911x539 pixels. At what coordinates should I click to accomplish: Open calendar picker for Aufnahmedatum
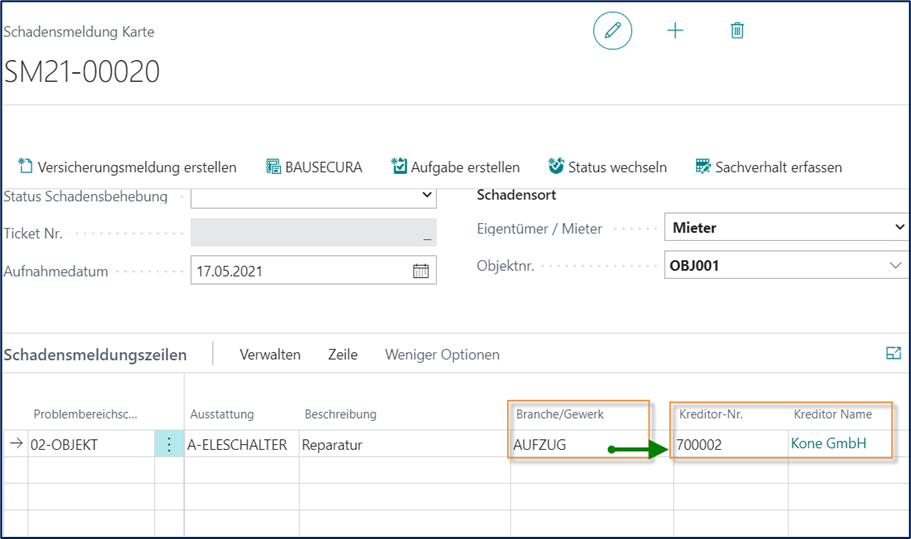coord(421,271)
